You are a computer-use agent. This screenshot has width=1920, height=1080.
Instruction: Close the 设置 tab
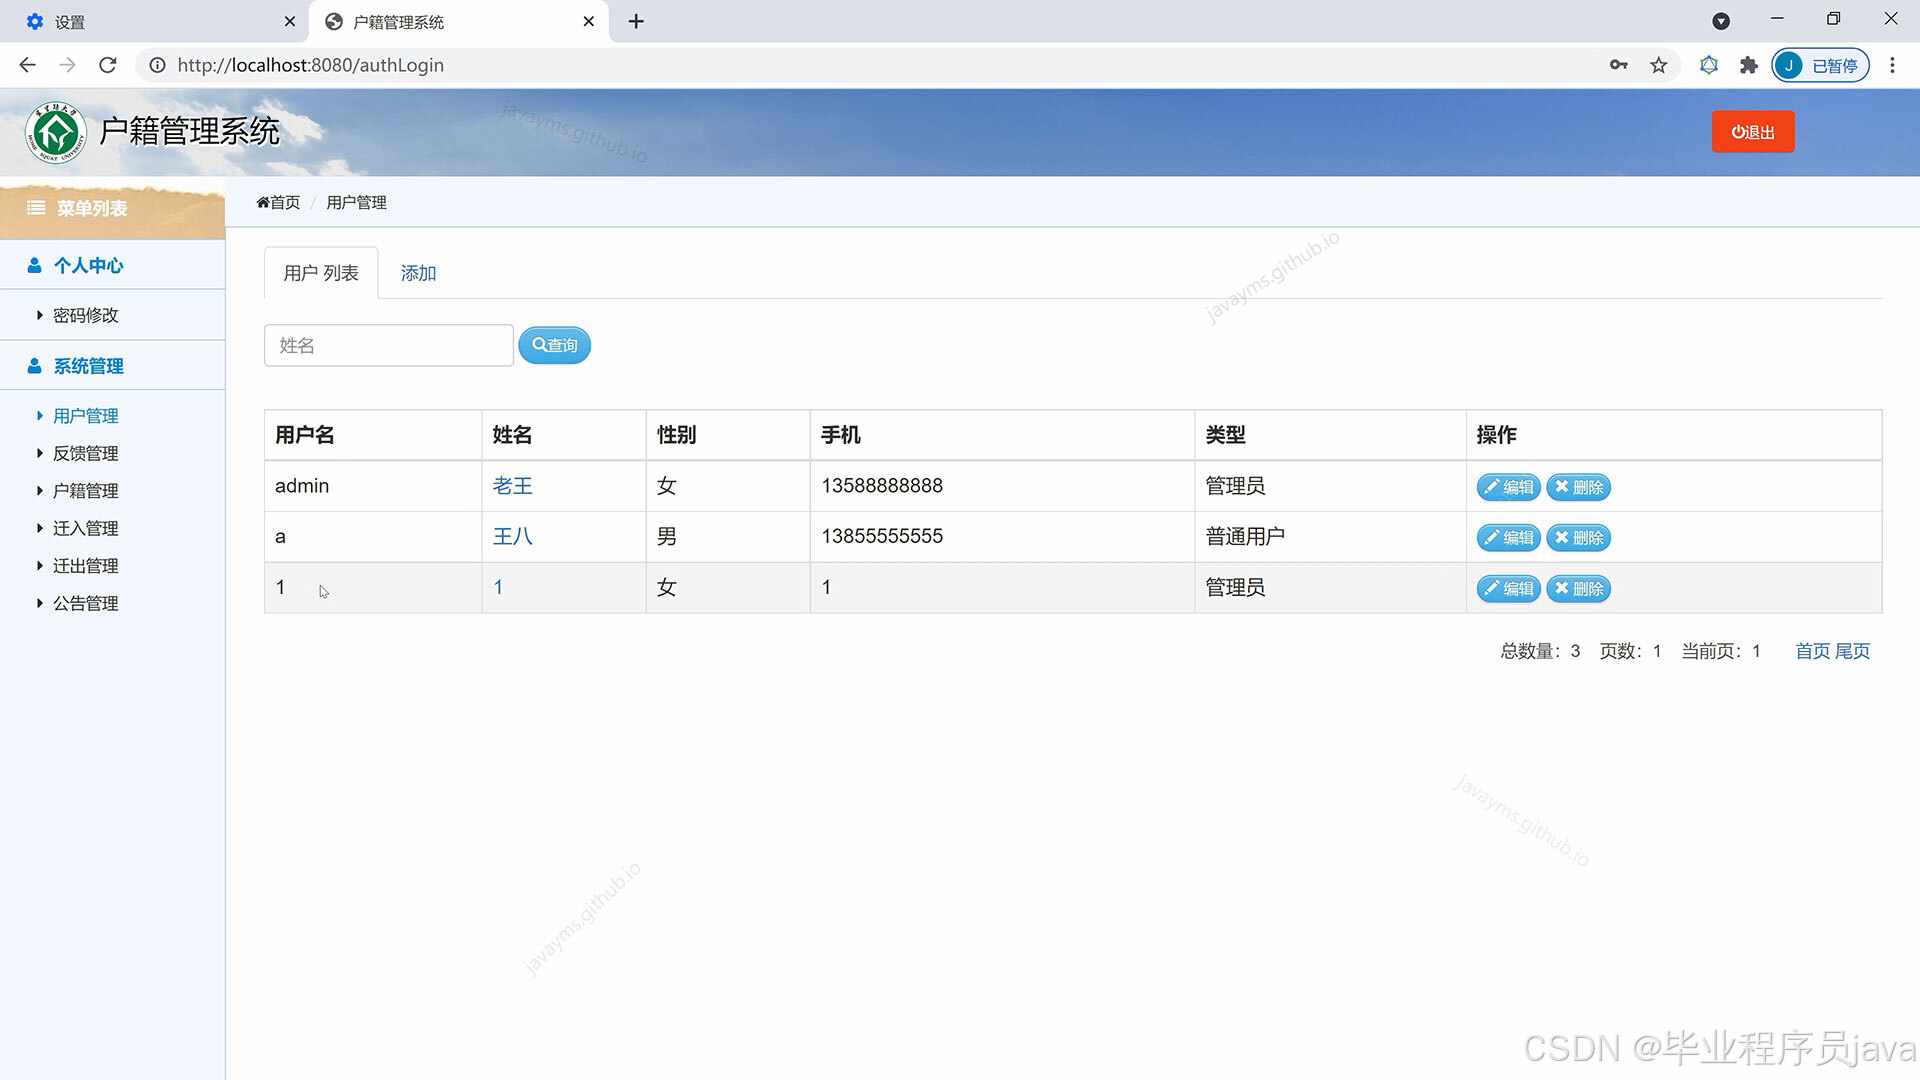[x=290, y=21]
